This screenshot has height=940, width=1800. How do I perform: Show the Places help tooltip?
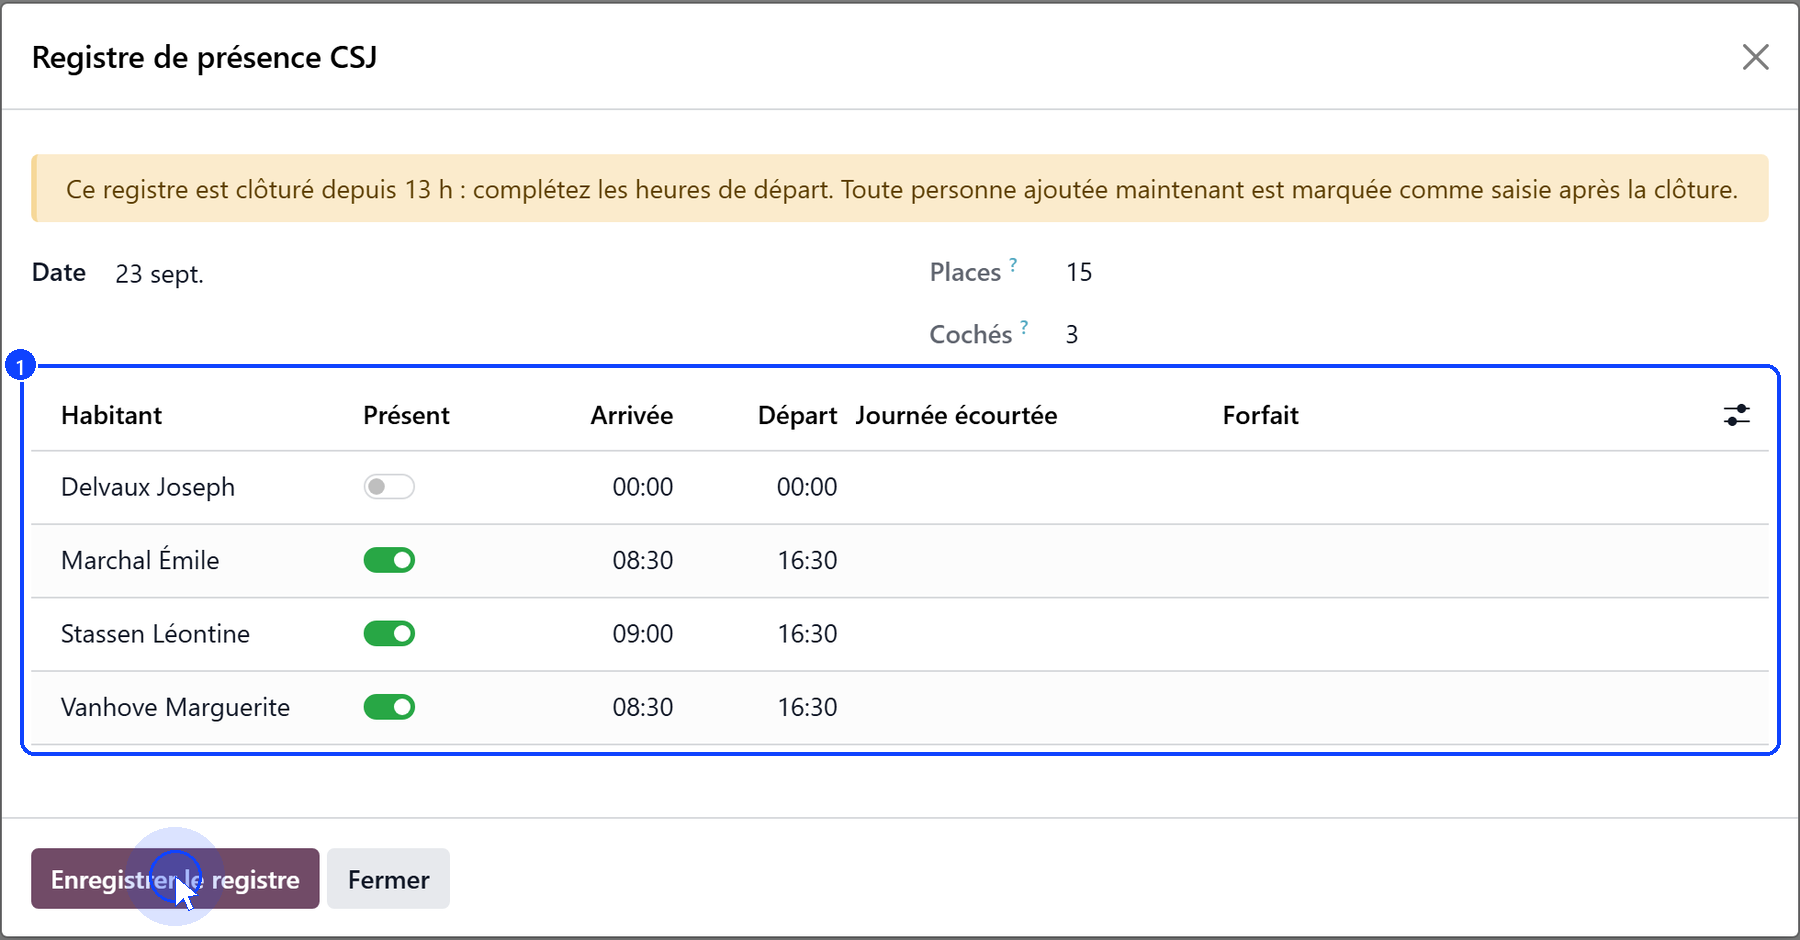[1013, 265]
